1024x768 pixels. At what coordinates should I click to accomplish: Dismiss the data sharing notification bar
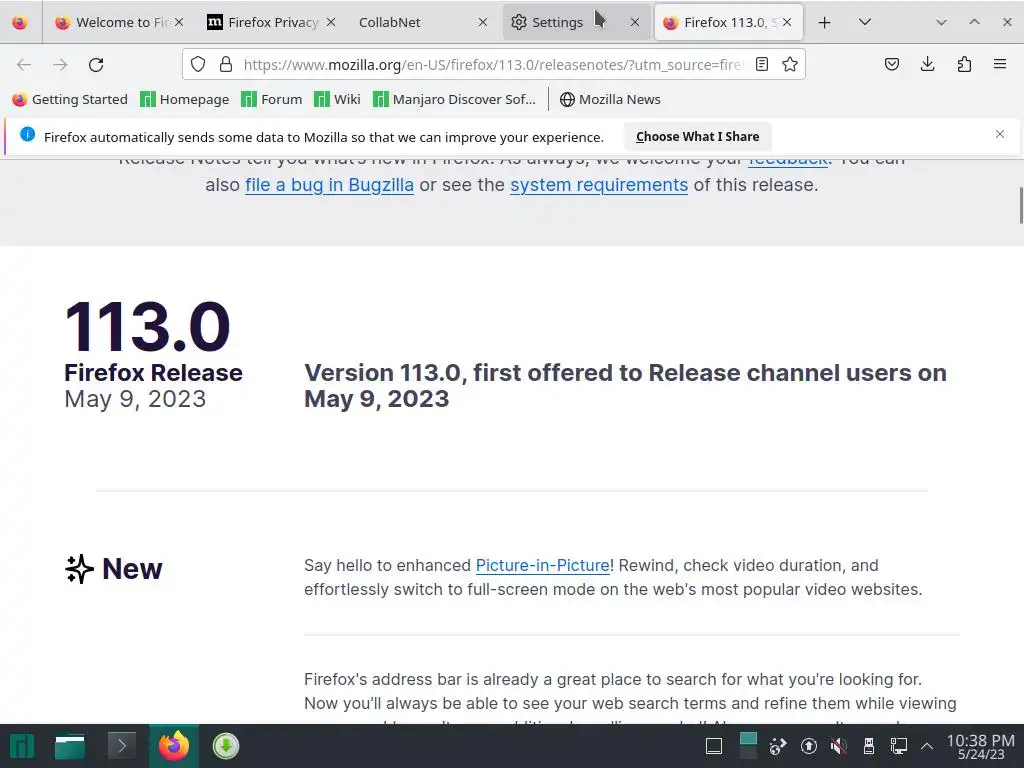(x=1000, y=134)
